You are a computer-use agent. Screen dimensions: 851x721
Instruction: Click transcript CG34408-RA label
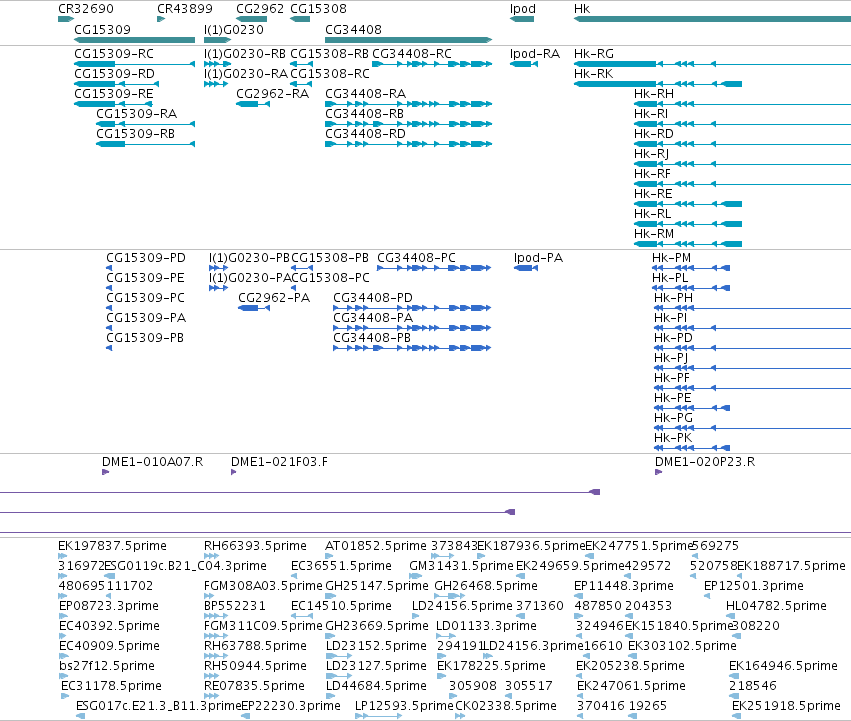(365, 94)
